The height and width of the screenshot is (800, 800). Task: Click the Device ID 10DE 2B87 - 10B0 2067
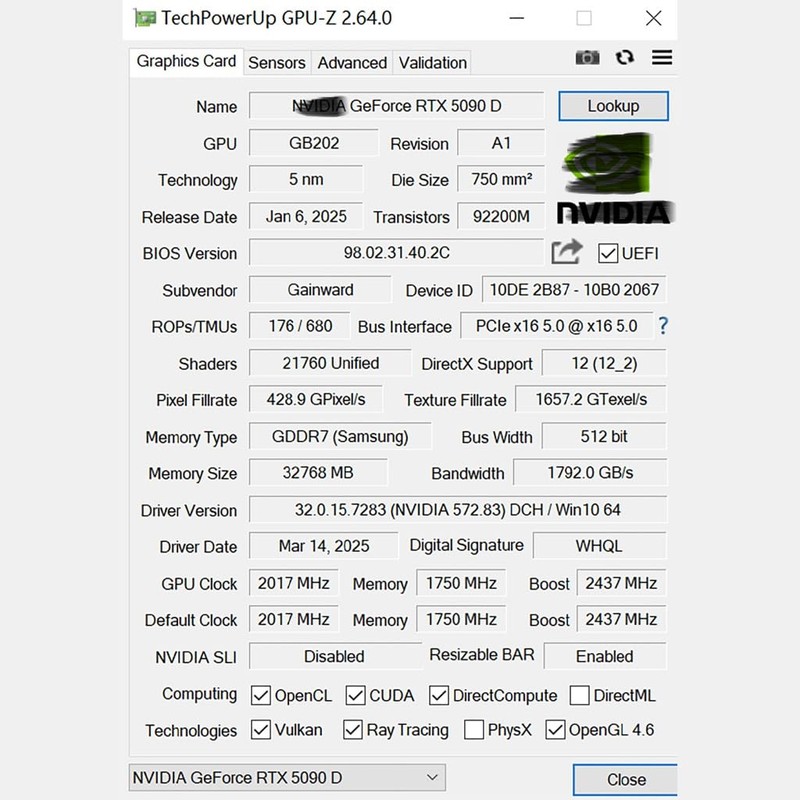pyautogui.click(x=574, y=290)
